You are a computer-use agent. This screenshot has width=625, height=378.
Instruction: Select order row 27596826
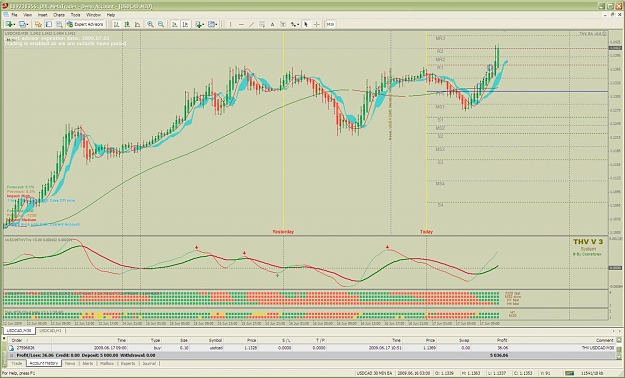point(312,348)
